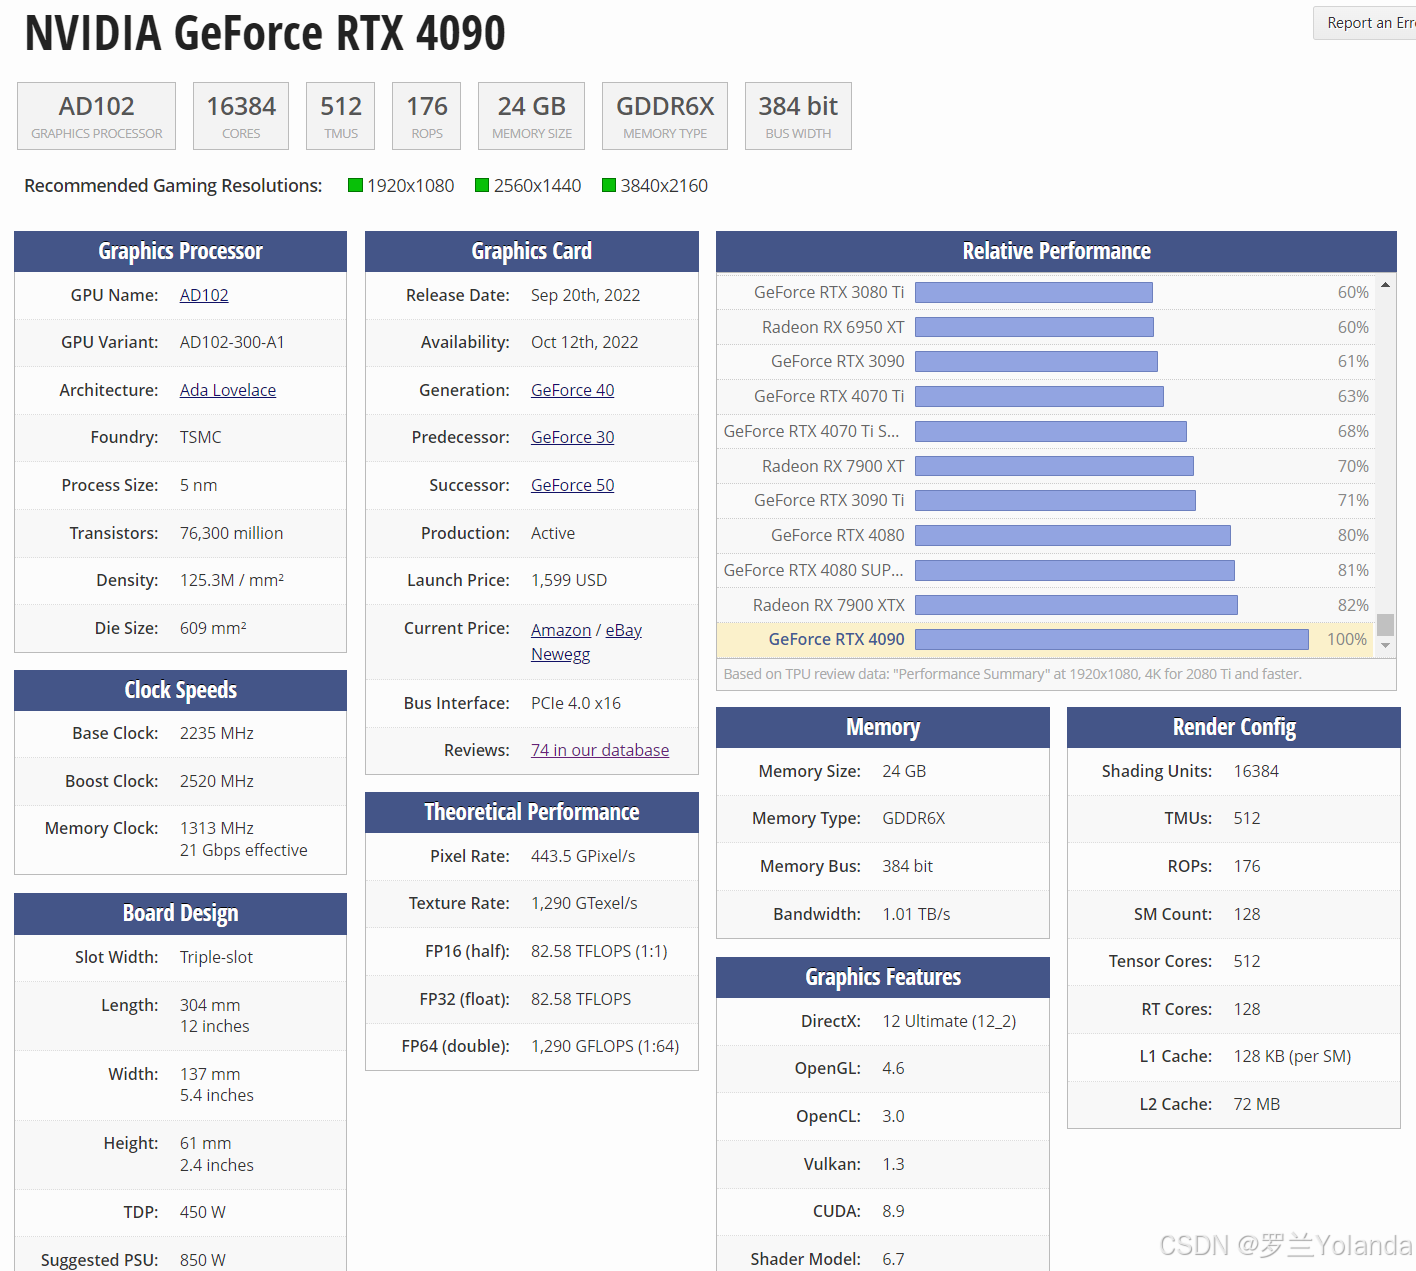Select the AD102-300-A1 GPU variant value
This screenshot has width=1416, height=1271.
click(232, 342)
